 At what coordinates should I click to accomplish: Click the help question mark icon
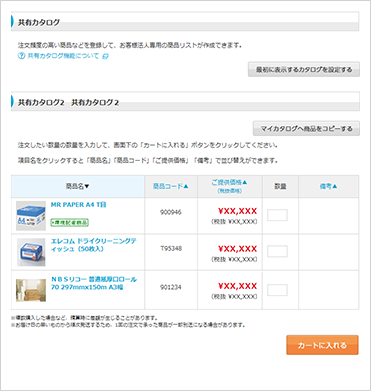tap(21, 56)
